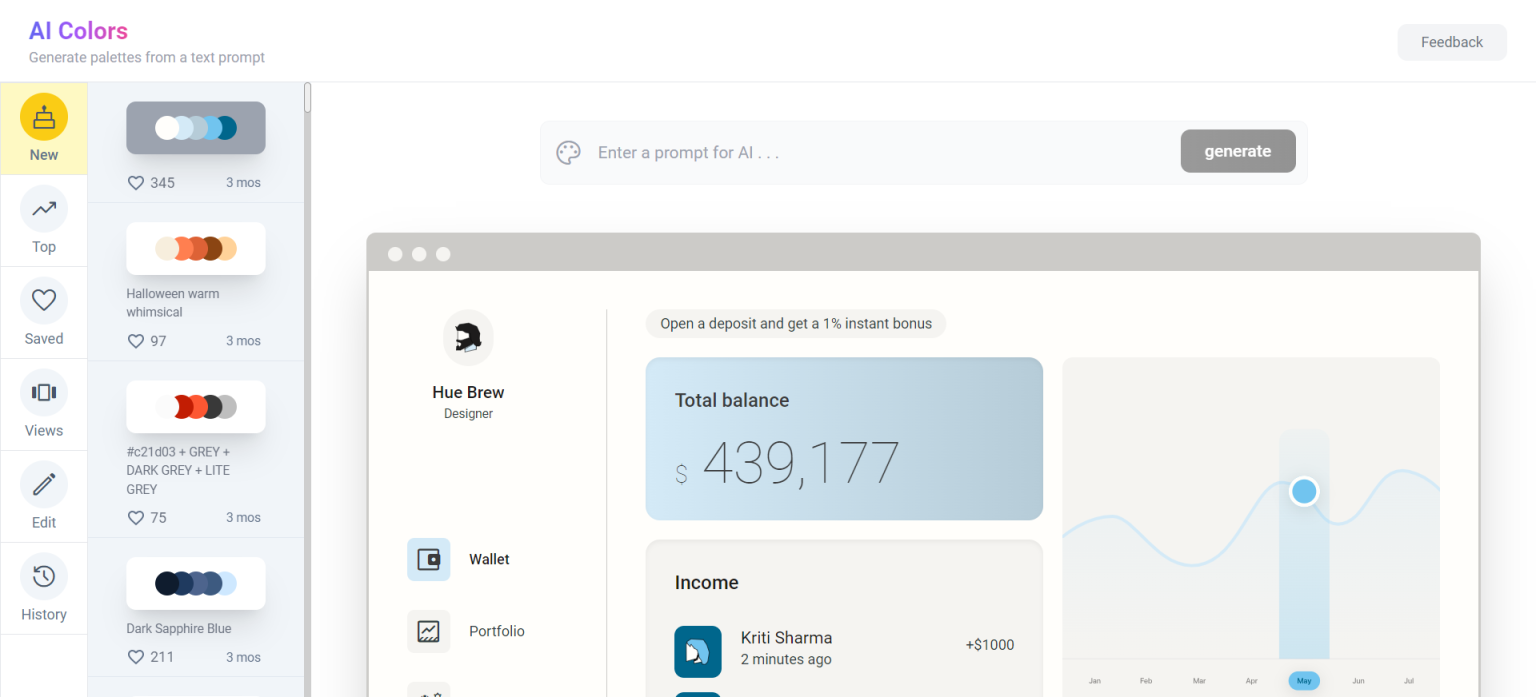This screenshot has width=1536, height=697.
Task: Click the Wallet icon in preview
Action: click(428, 559)
